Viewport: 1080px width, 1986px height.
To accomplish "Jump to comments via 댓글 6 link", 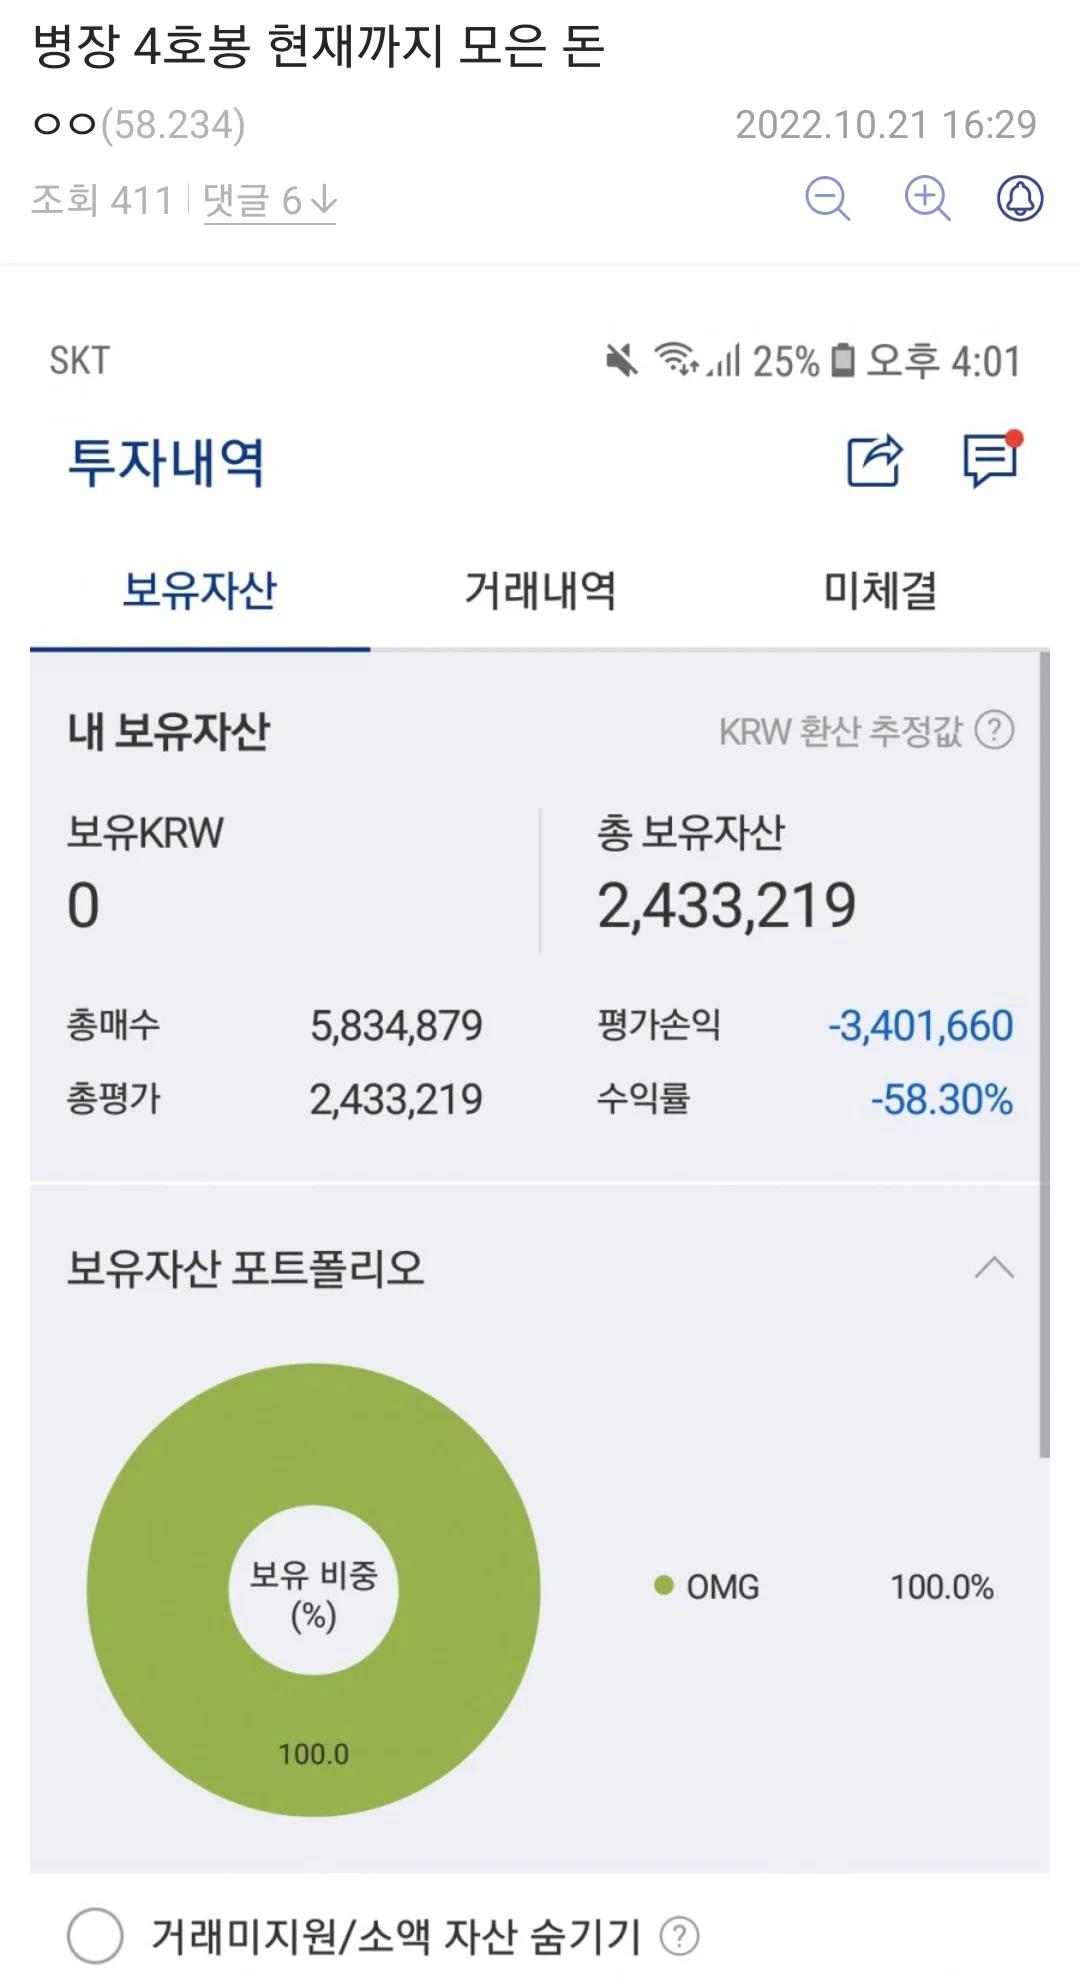I will pos(269,201).
